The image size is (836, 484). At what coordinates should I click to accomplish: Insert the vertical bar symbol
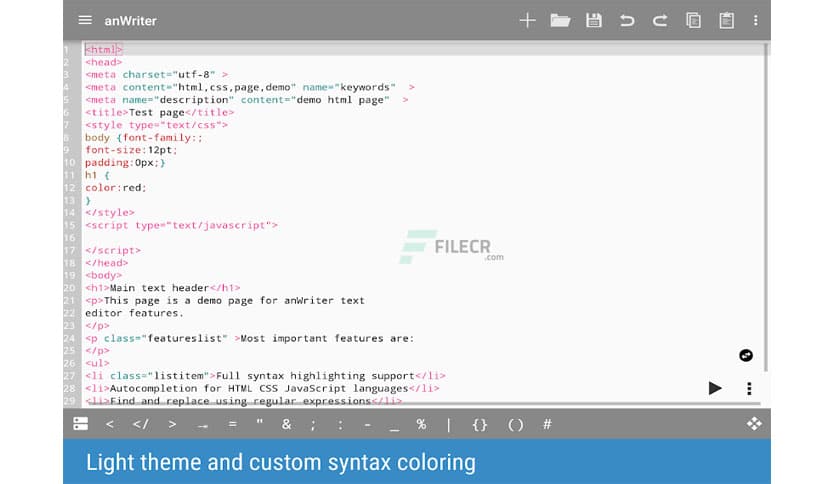(x=448, y=425)
